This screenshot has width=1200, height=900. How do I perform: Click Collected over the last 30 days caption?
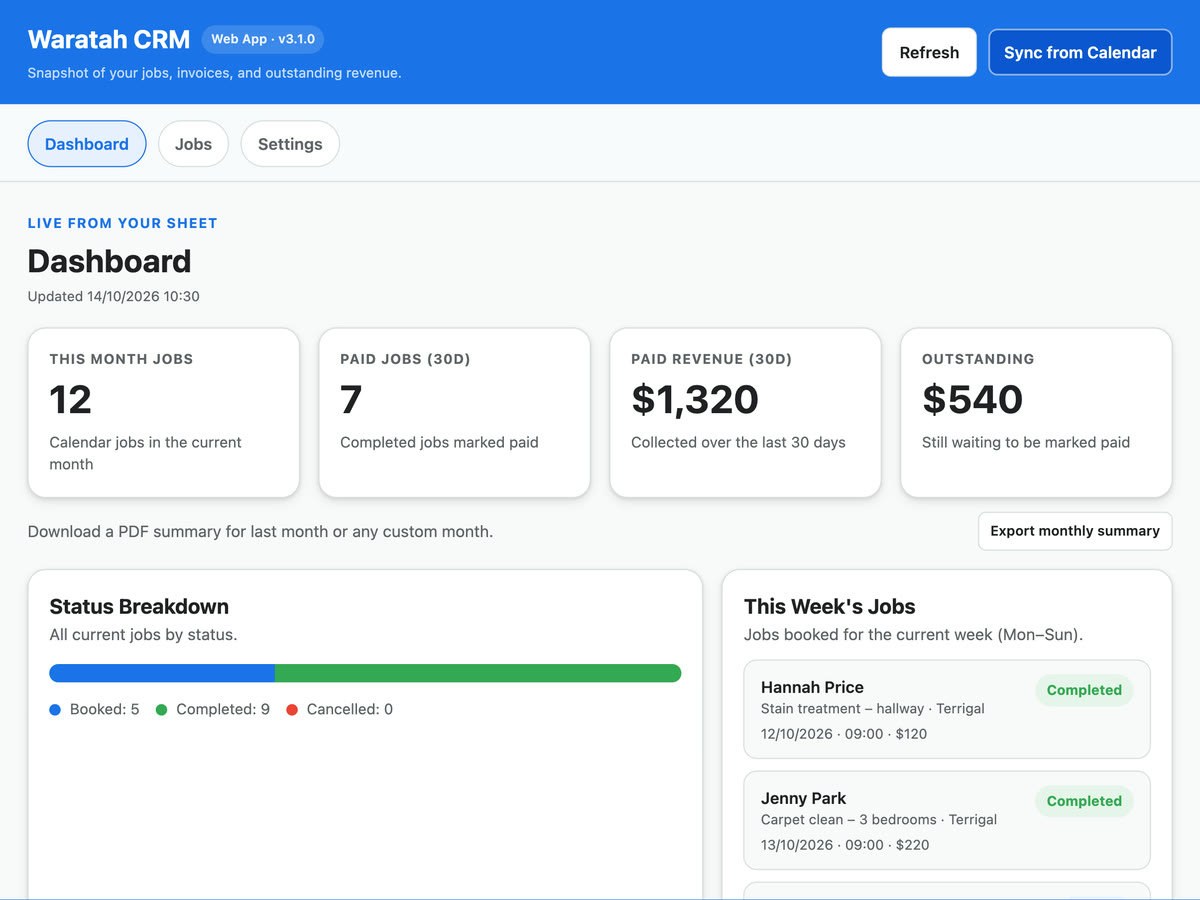point(738,442)
